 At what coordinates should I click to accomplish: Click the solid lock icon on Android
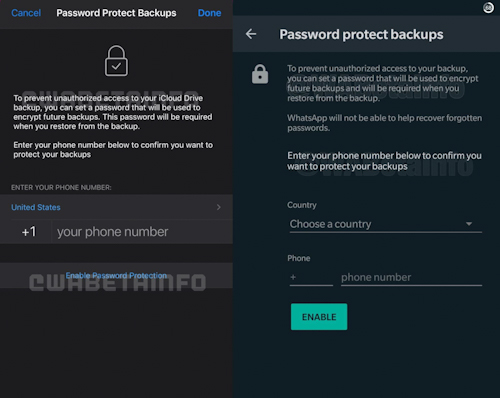click(260, 74)
